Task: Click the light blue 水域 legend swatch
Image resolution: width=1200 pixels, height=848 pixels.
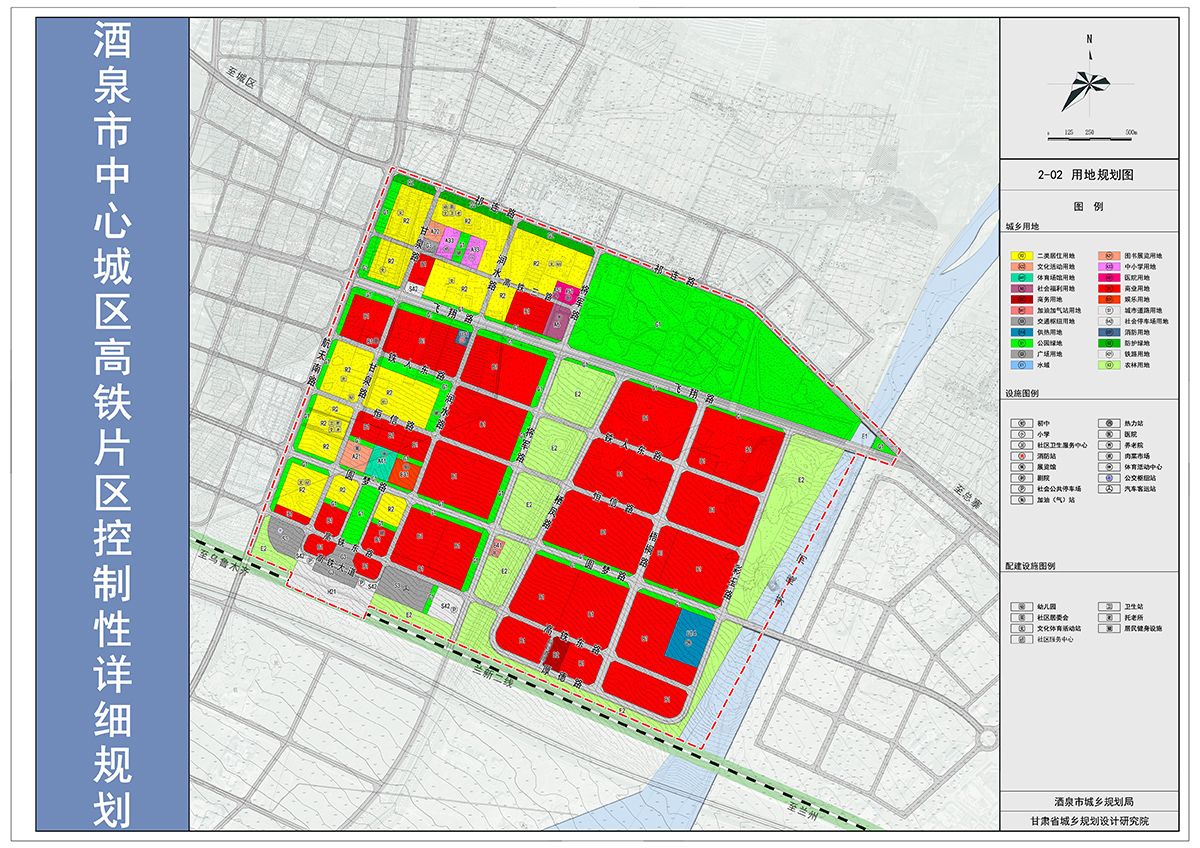Action: tap(1020, 364)
